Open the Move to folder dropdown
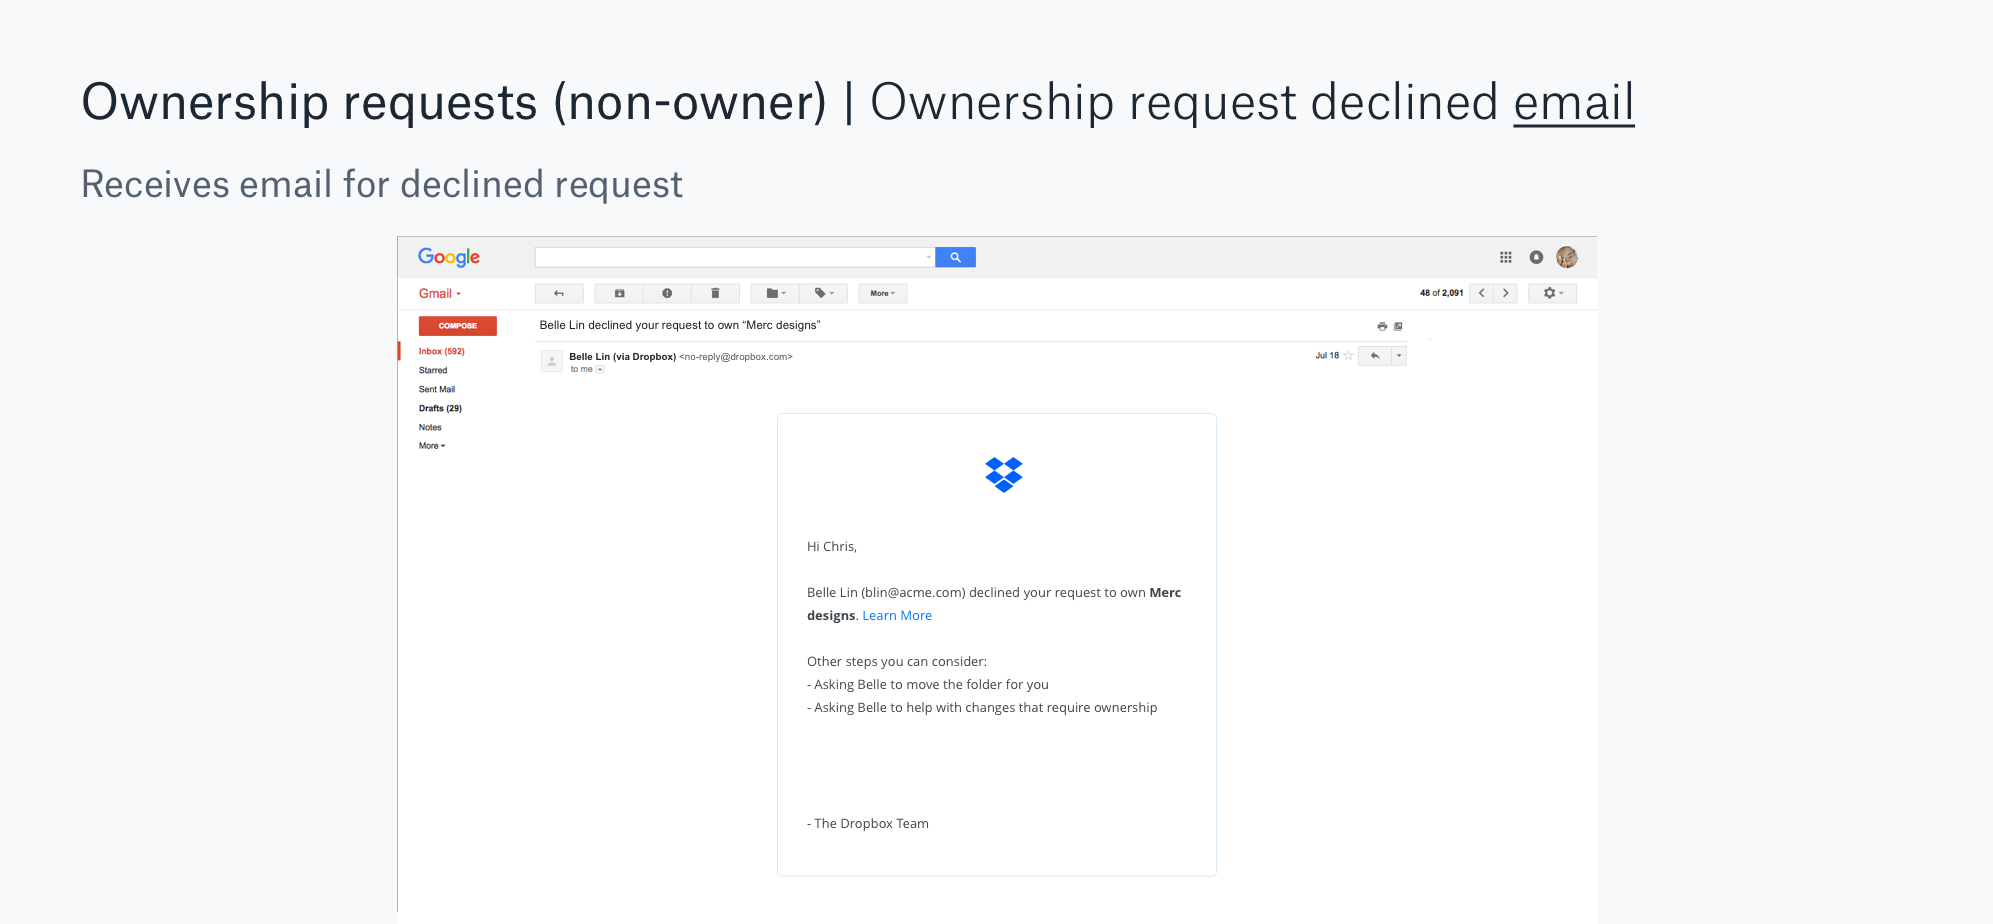 (773, 293)
